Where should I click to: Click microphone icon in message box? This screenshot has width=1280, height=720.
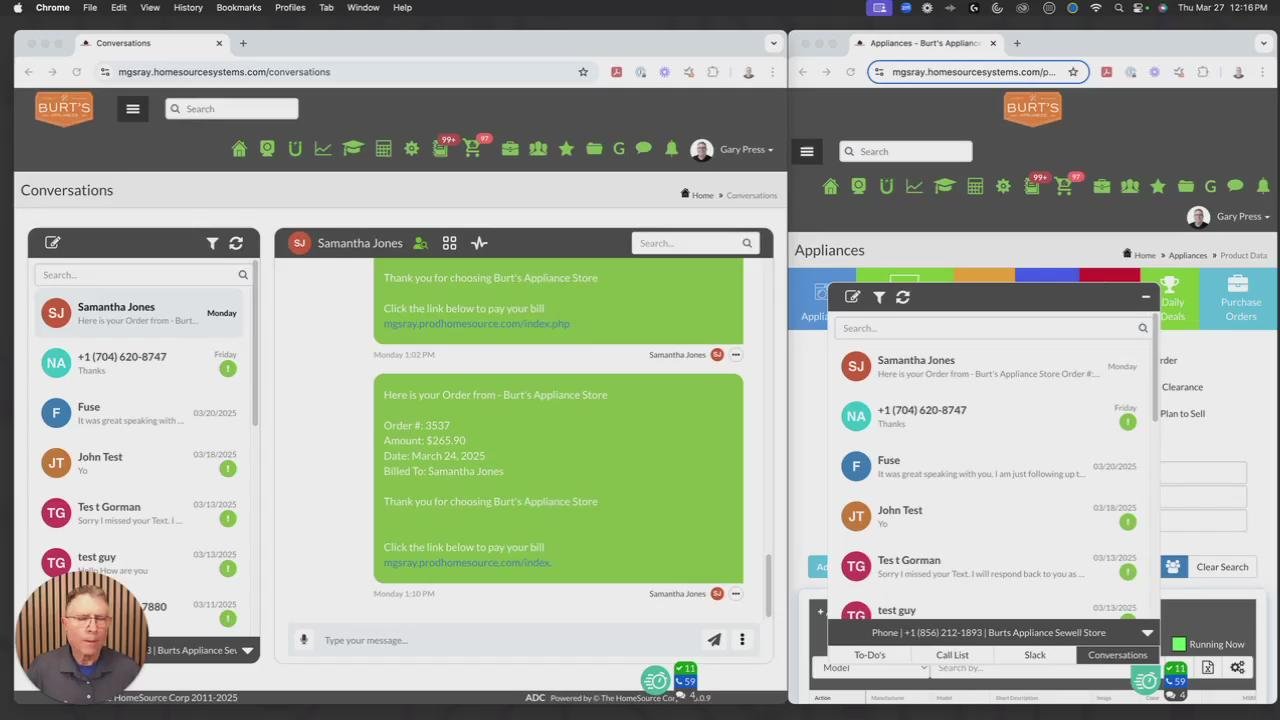303,640
